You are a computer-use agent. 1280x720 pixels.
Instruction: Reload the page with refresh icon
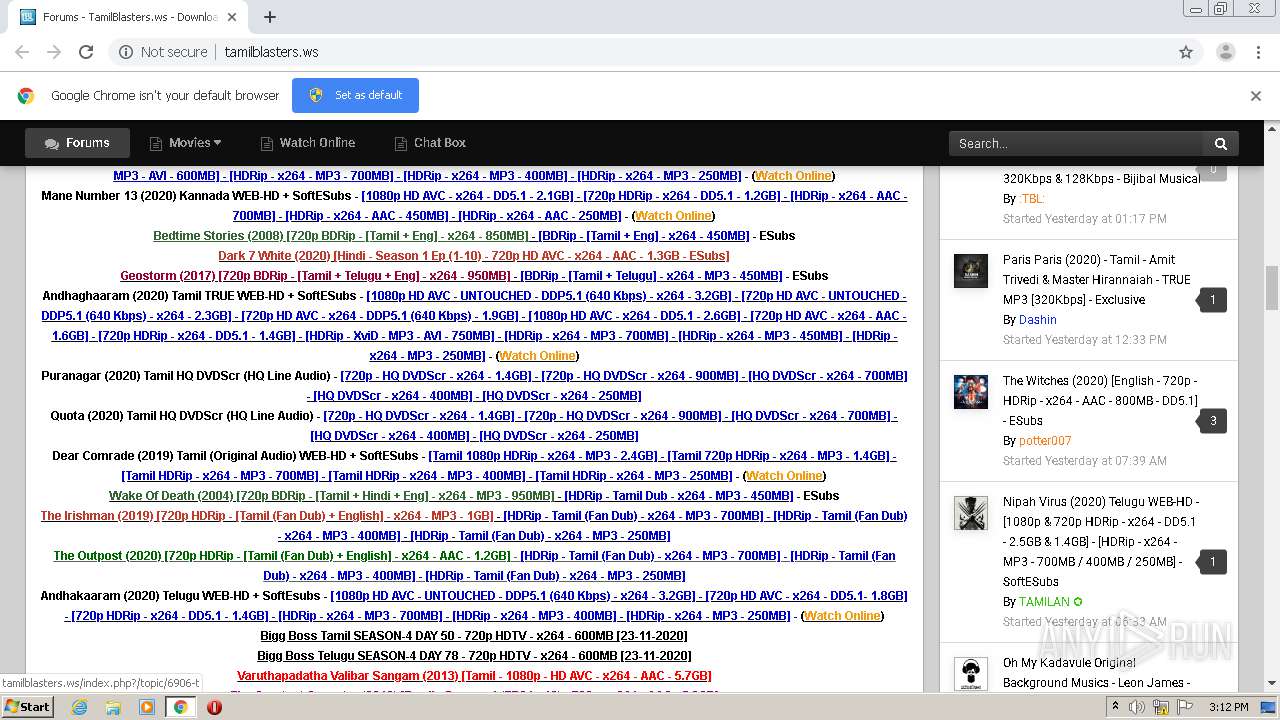point(86,52)
